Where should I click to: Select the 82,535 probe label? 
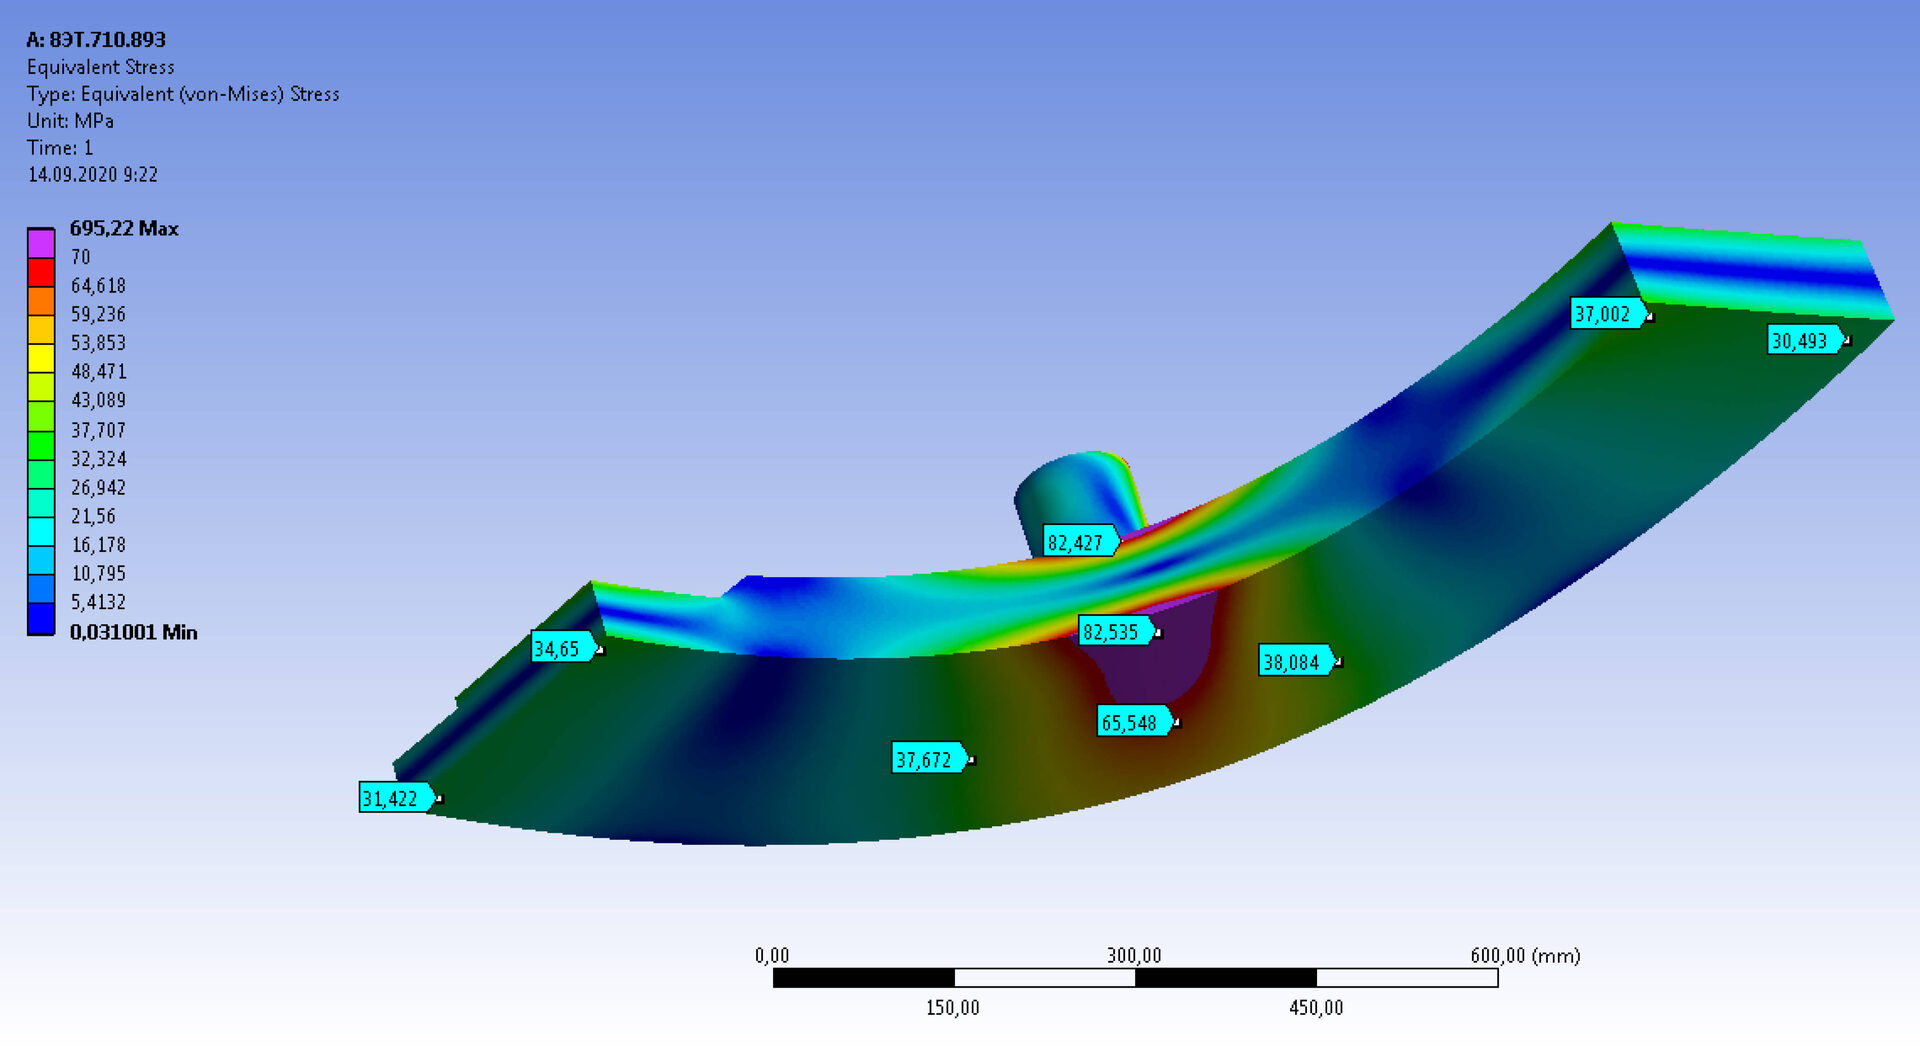[x=1117, y=632]
